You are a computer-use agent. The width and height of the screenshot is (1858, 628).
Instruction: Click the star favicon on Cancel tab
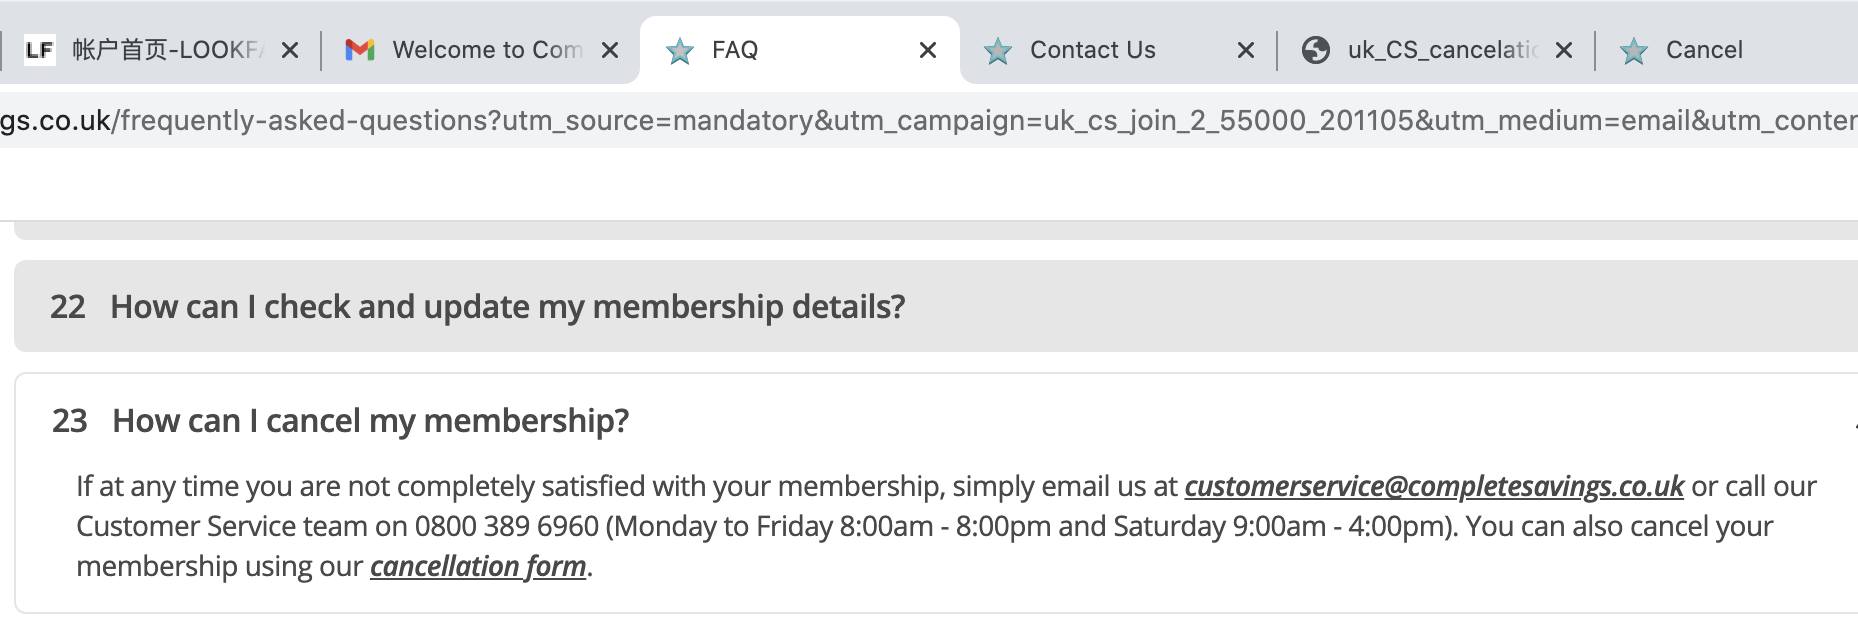point(1634,50)
